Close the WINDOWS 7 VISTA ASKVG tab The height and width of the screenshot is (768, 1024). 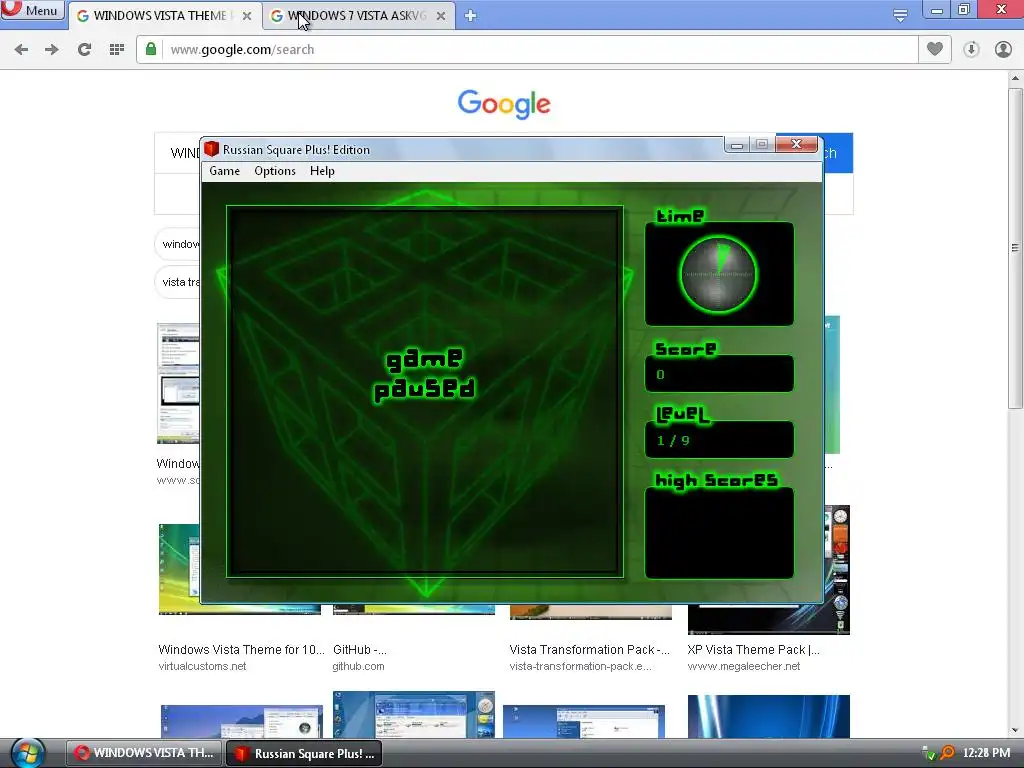click(x=441, y=16)
